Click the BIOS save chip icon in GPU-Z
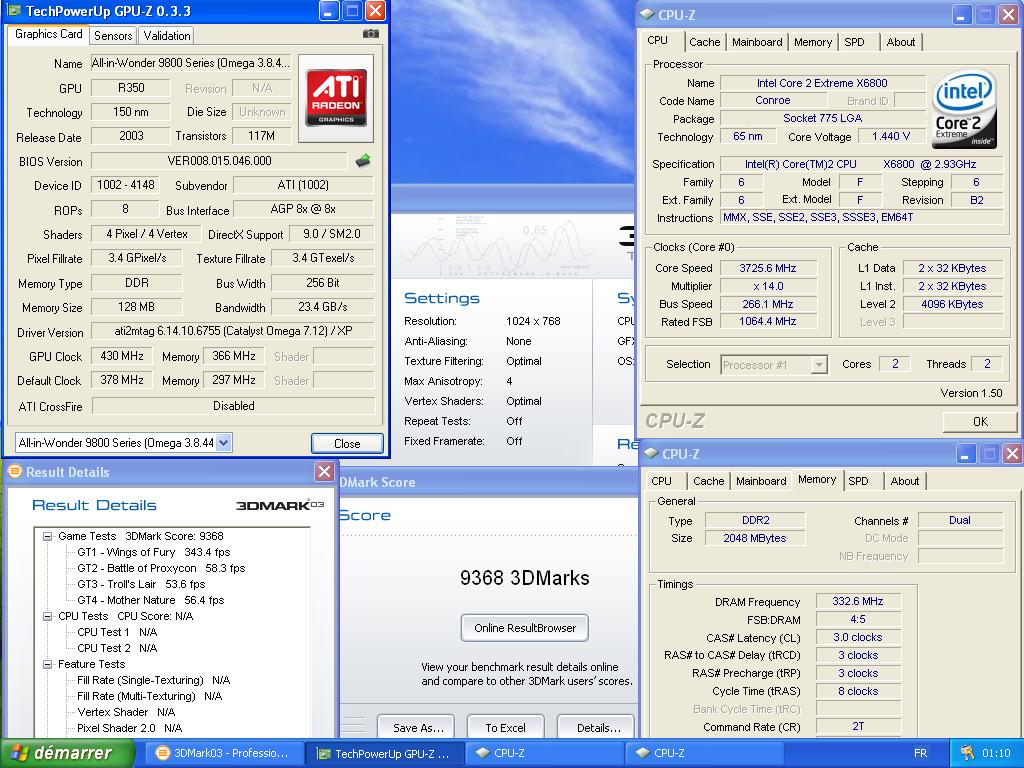1024x768 pixels. click(363, 160)
